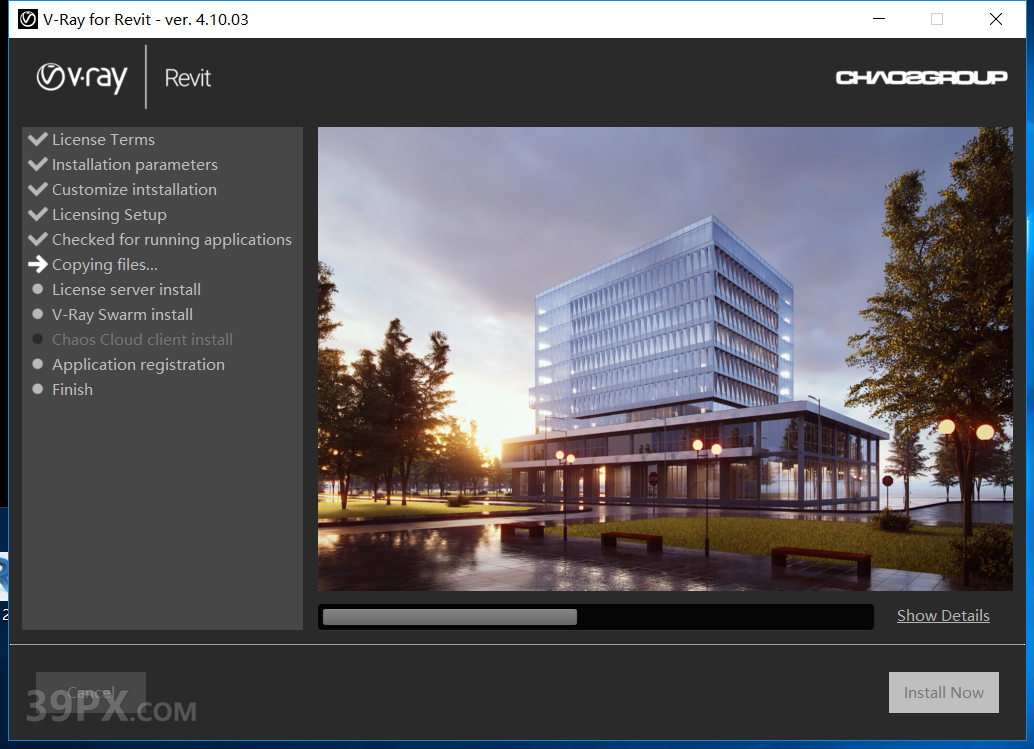The width and height of the screenshot is (1034, 749).
Task: Click the installation progress bar
Action: 595,616
